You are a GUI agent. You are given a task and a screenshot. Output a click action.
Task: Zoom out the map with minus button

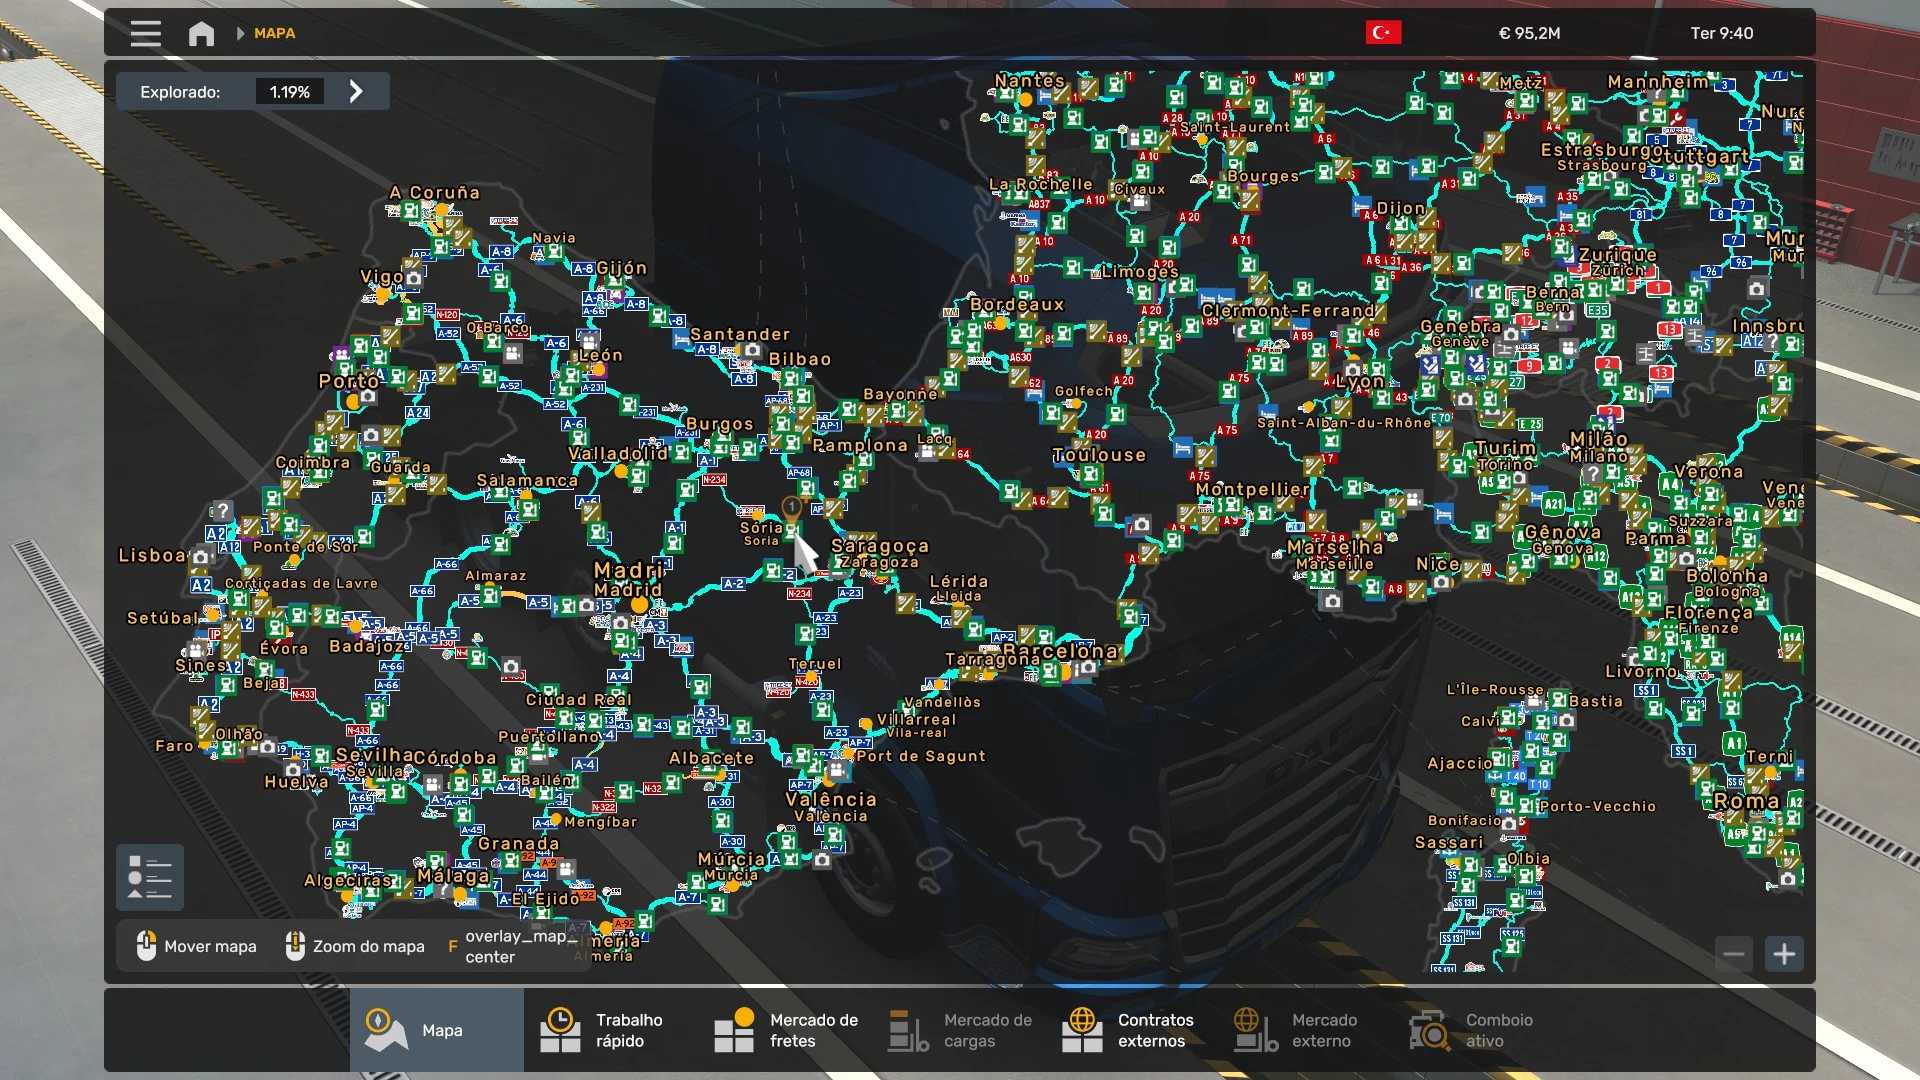1734,954
